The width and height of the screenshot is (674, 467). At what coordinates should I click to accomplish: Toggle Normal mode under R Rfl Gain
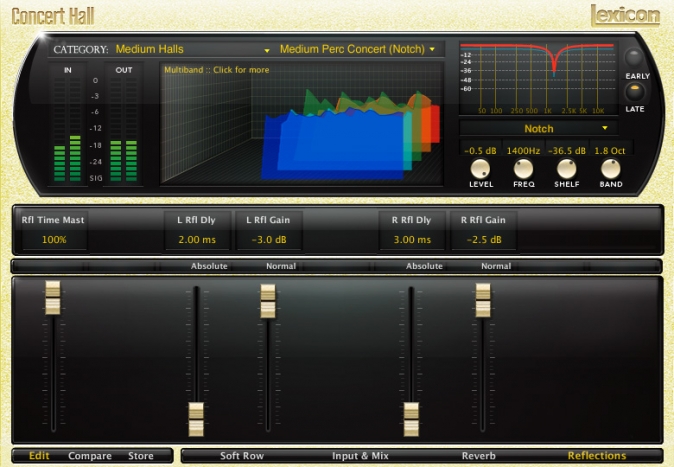(x=496, y=266)
